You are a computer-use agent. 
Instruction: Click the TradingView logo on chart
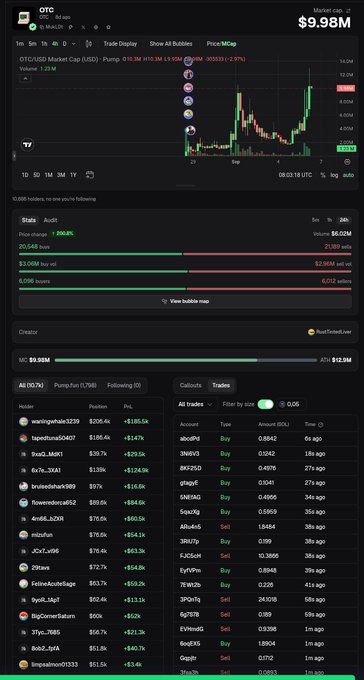point(27,145)
